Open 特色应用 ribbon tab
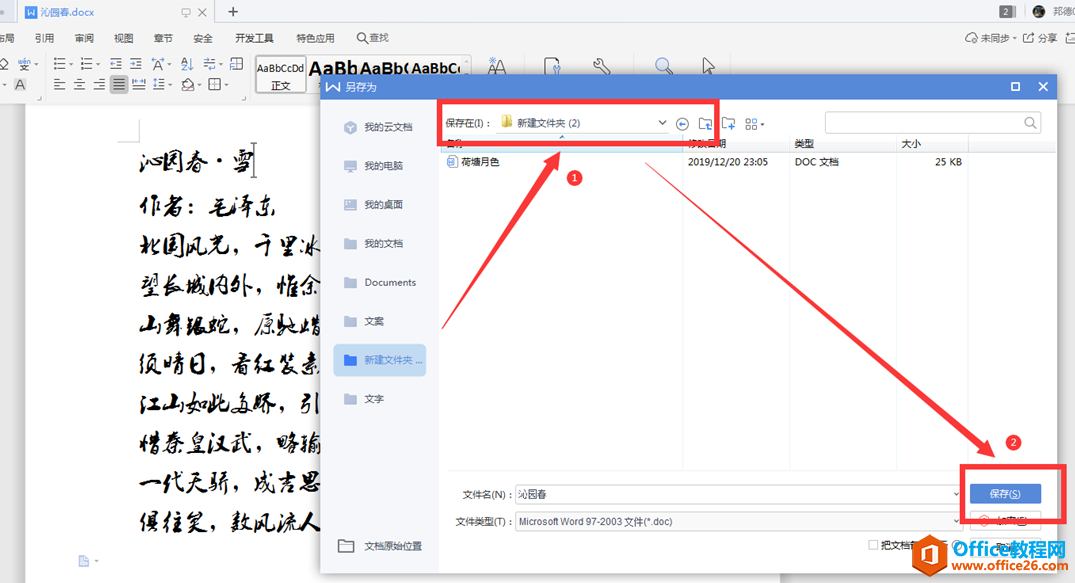Image resolution: width=1075 pixels, height=583 pixels. coord(315,38)
